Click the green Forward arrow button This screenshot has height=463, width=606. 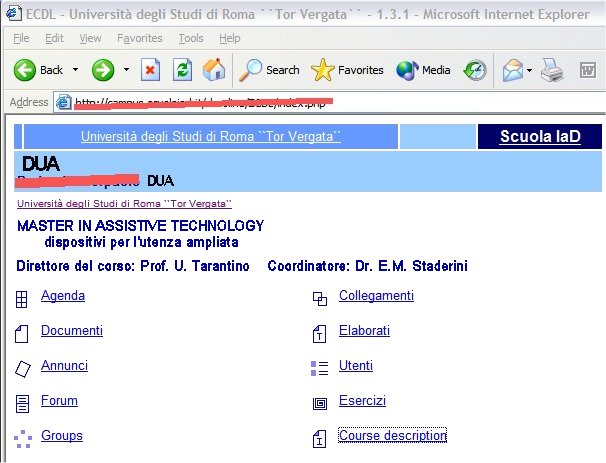click(103, 70)
